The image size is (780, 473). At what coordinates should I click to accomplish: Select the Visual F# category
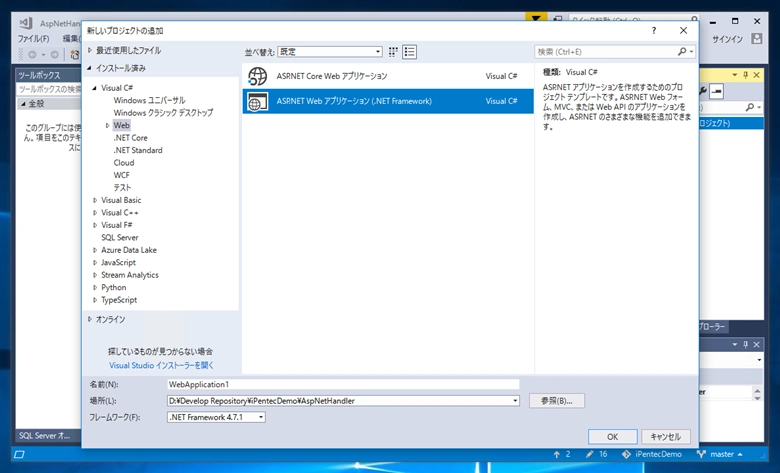pyautogui.click(x=117, y=225)
